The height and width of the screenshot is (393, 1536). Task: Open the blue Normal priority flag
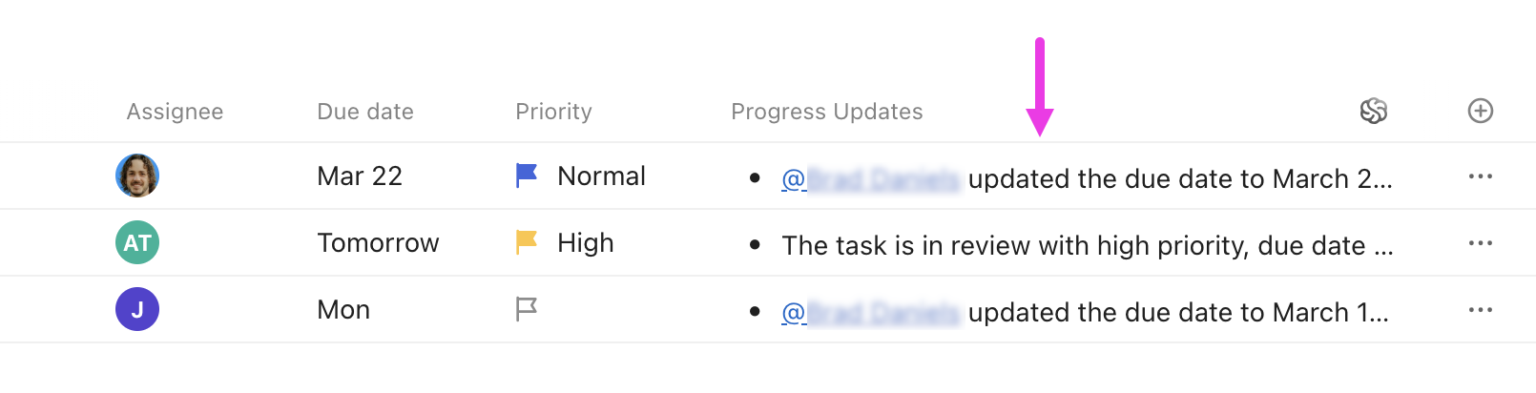(x=527, y=176)
